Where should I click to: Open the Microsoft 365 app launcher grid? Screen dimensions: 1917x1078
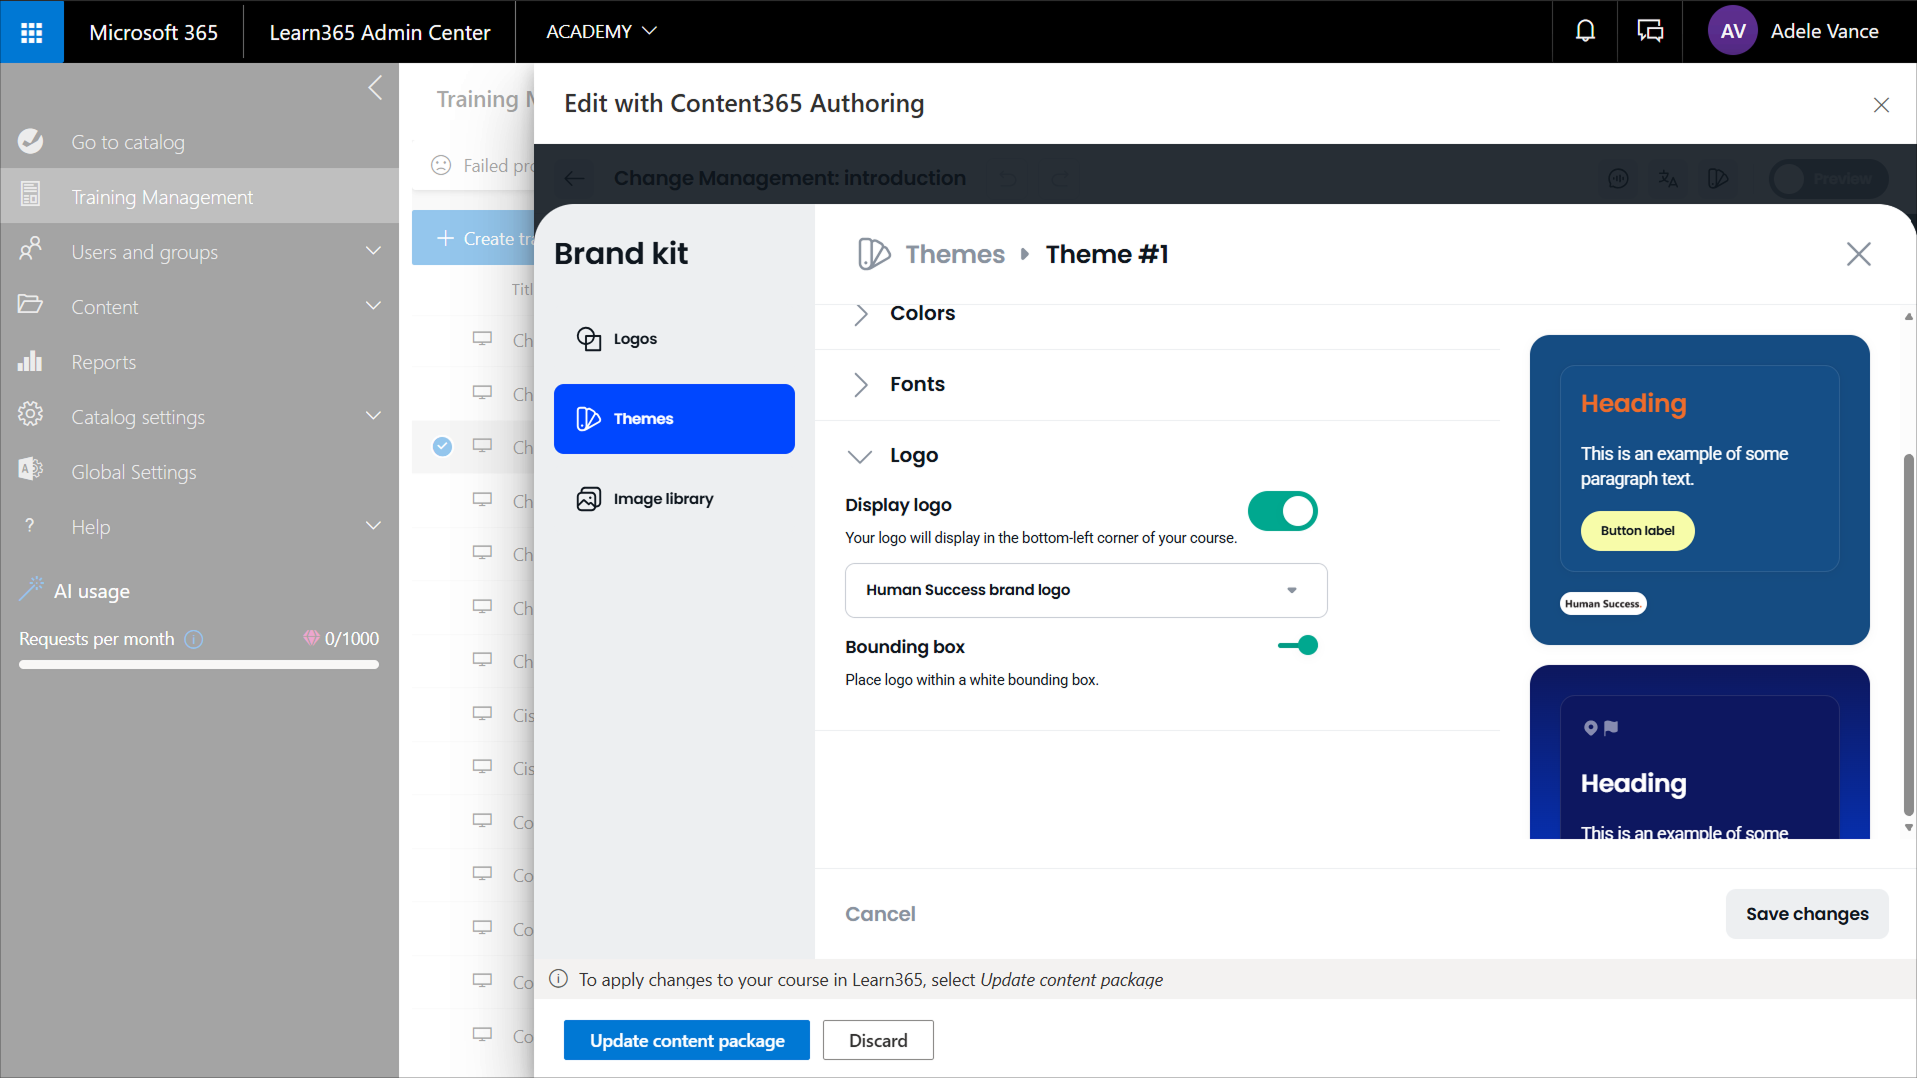[31, 32]
